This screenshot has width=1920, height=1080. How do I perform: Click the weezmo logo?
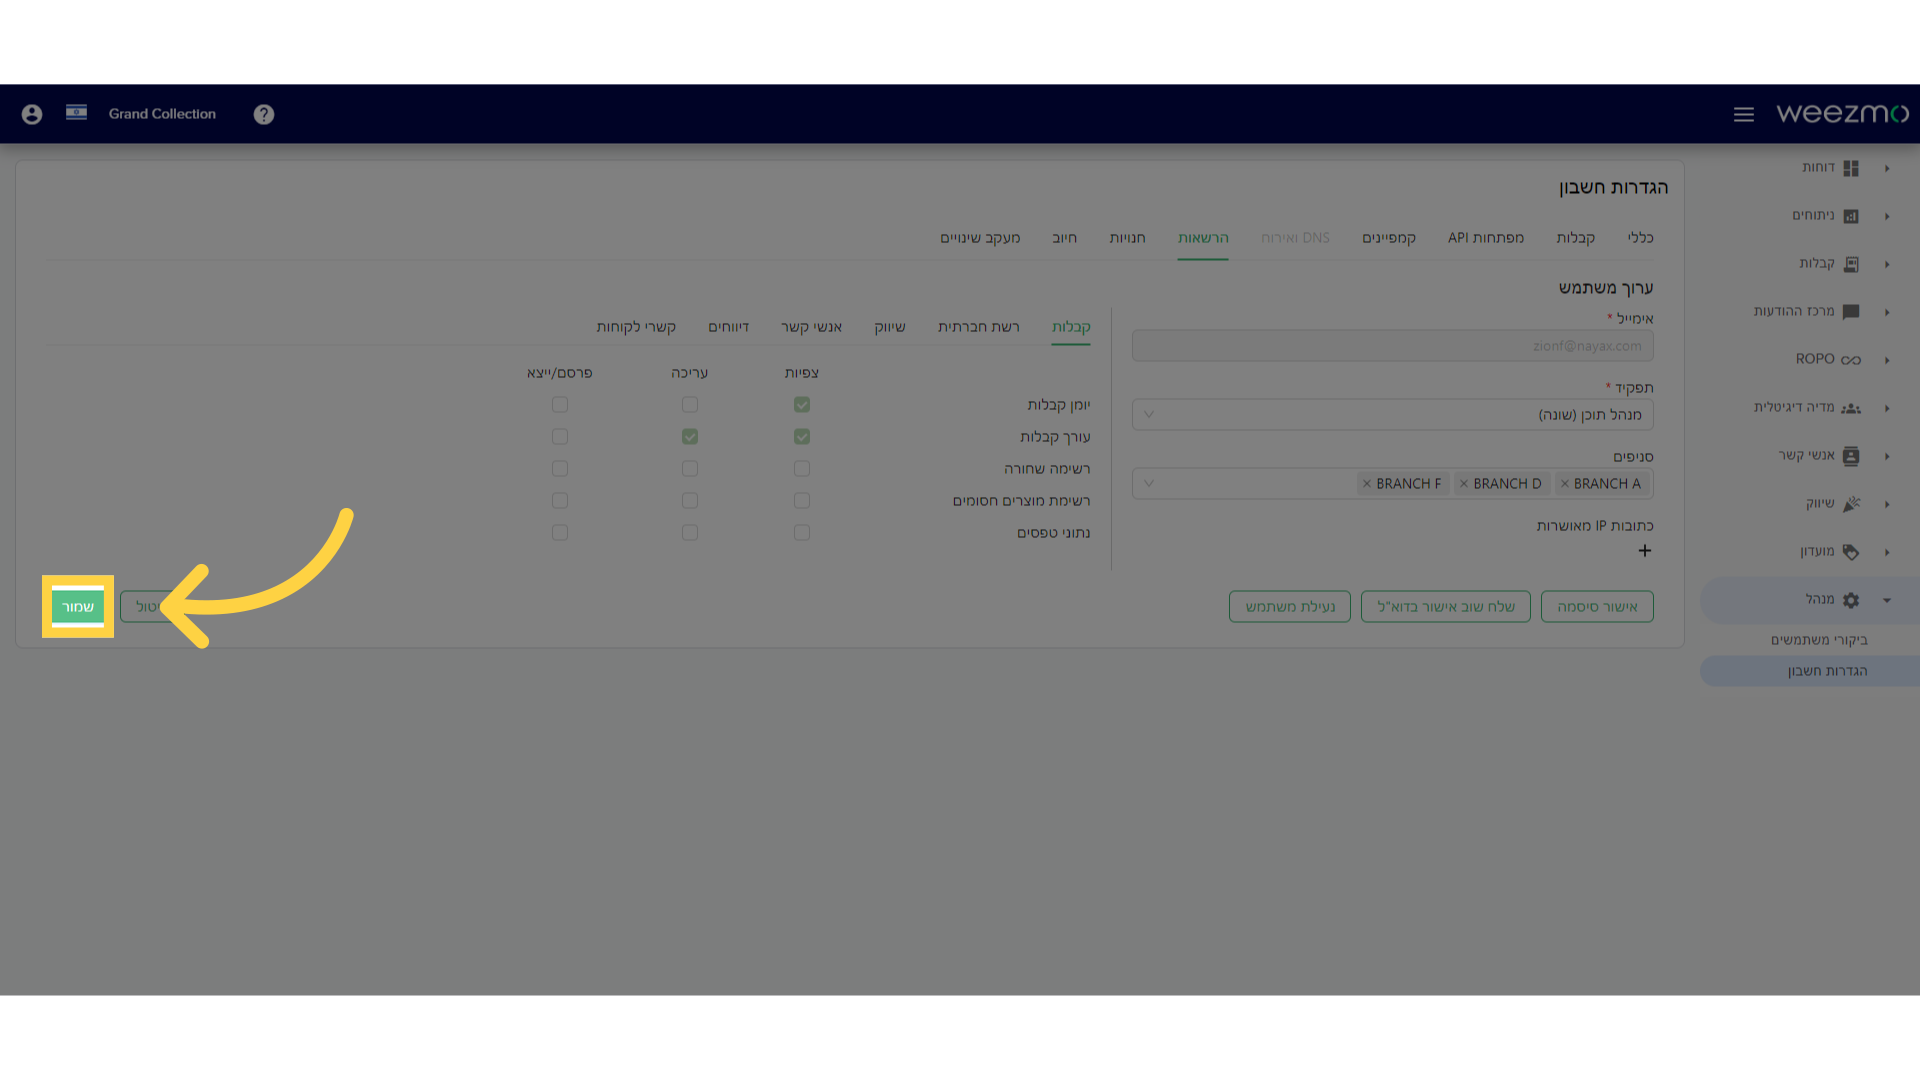point(1842,113)
